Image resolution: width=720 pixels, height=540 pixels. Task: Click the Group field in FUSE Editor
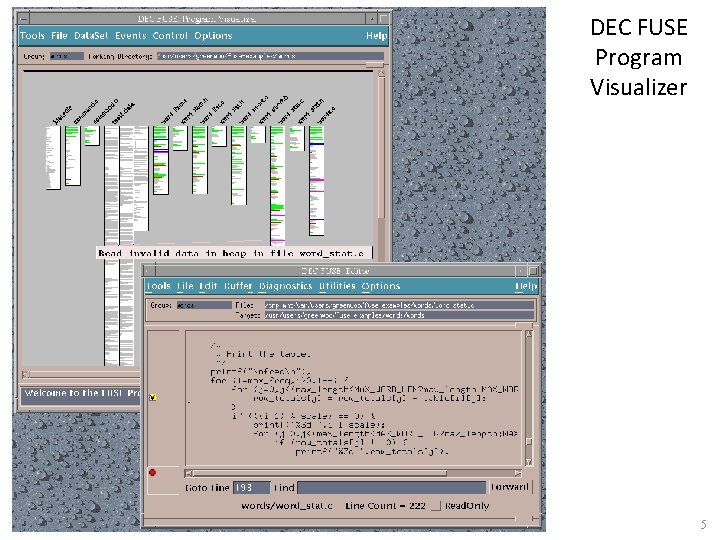pyautogui.click(x=204, y=305)
